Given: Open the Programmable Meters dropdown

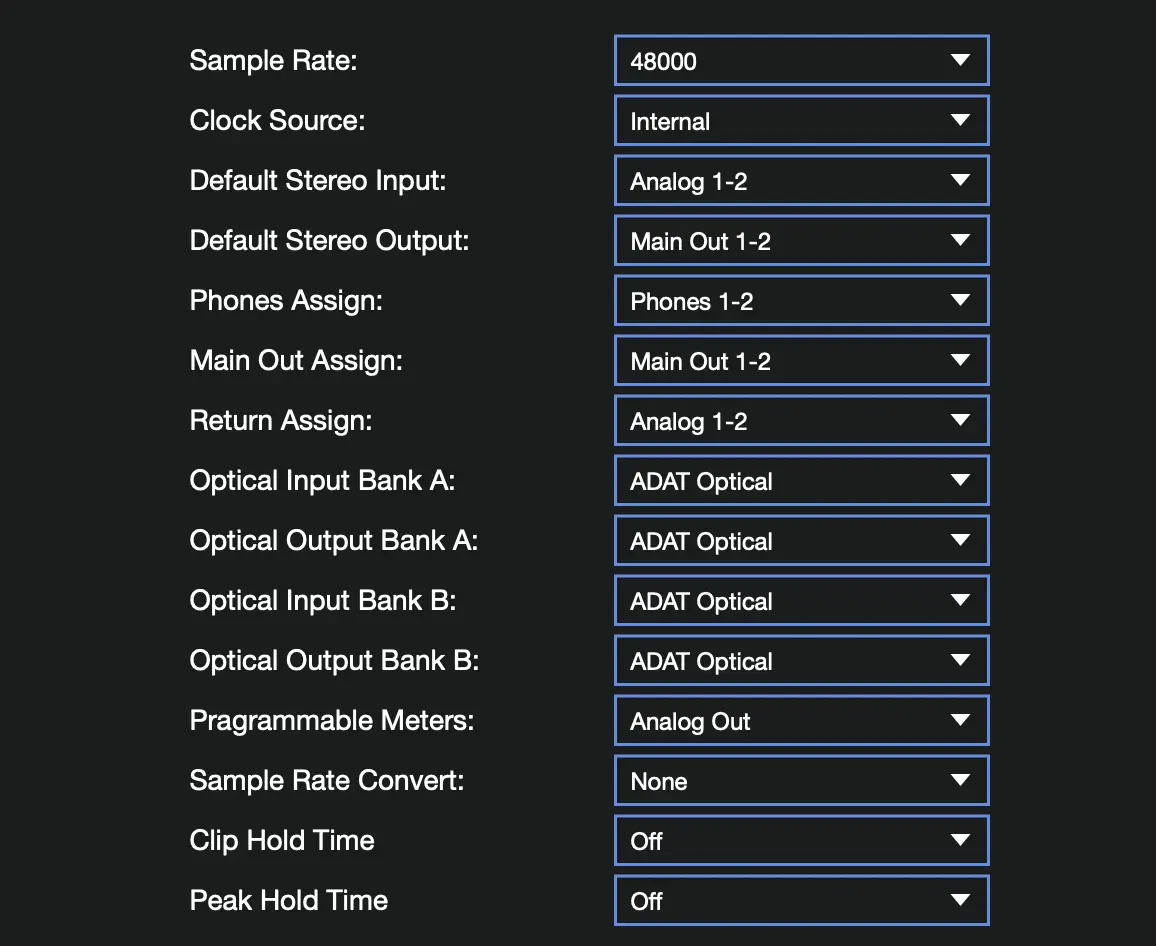Looking at the screenshot, I should click(800, 721).
